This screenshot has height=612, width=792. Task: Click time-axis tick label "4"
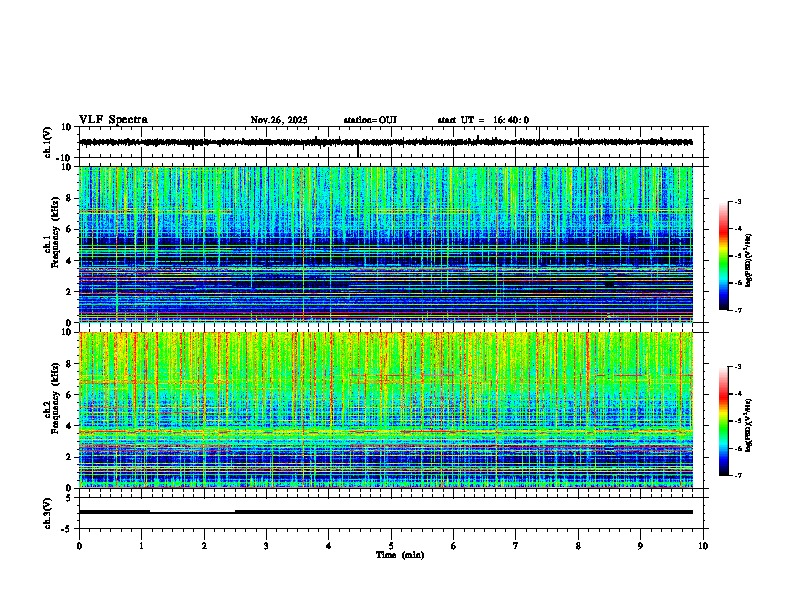329,546
